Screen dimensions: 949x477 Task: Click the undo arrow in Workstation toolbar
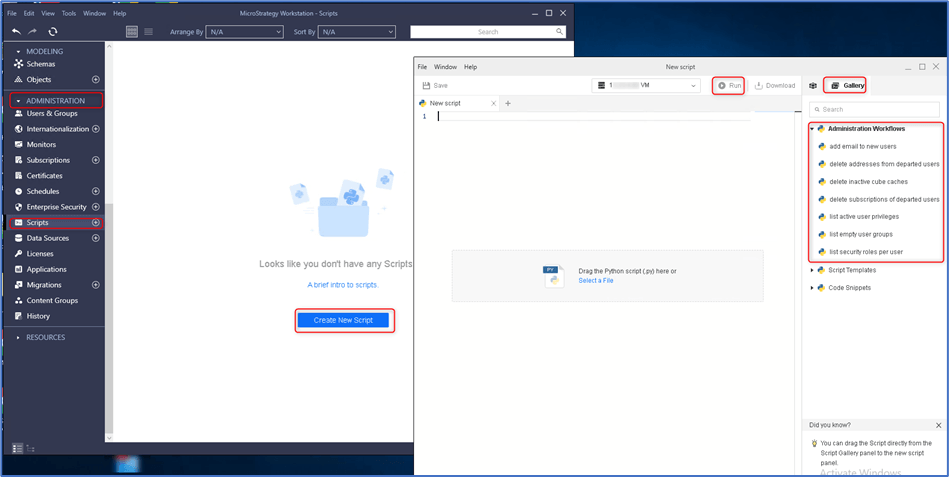point(16,31)
